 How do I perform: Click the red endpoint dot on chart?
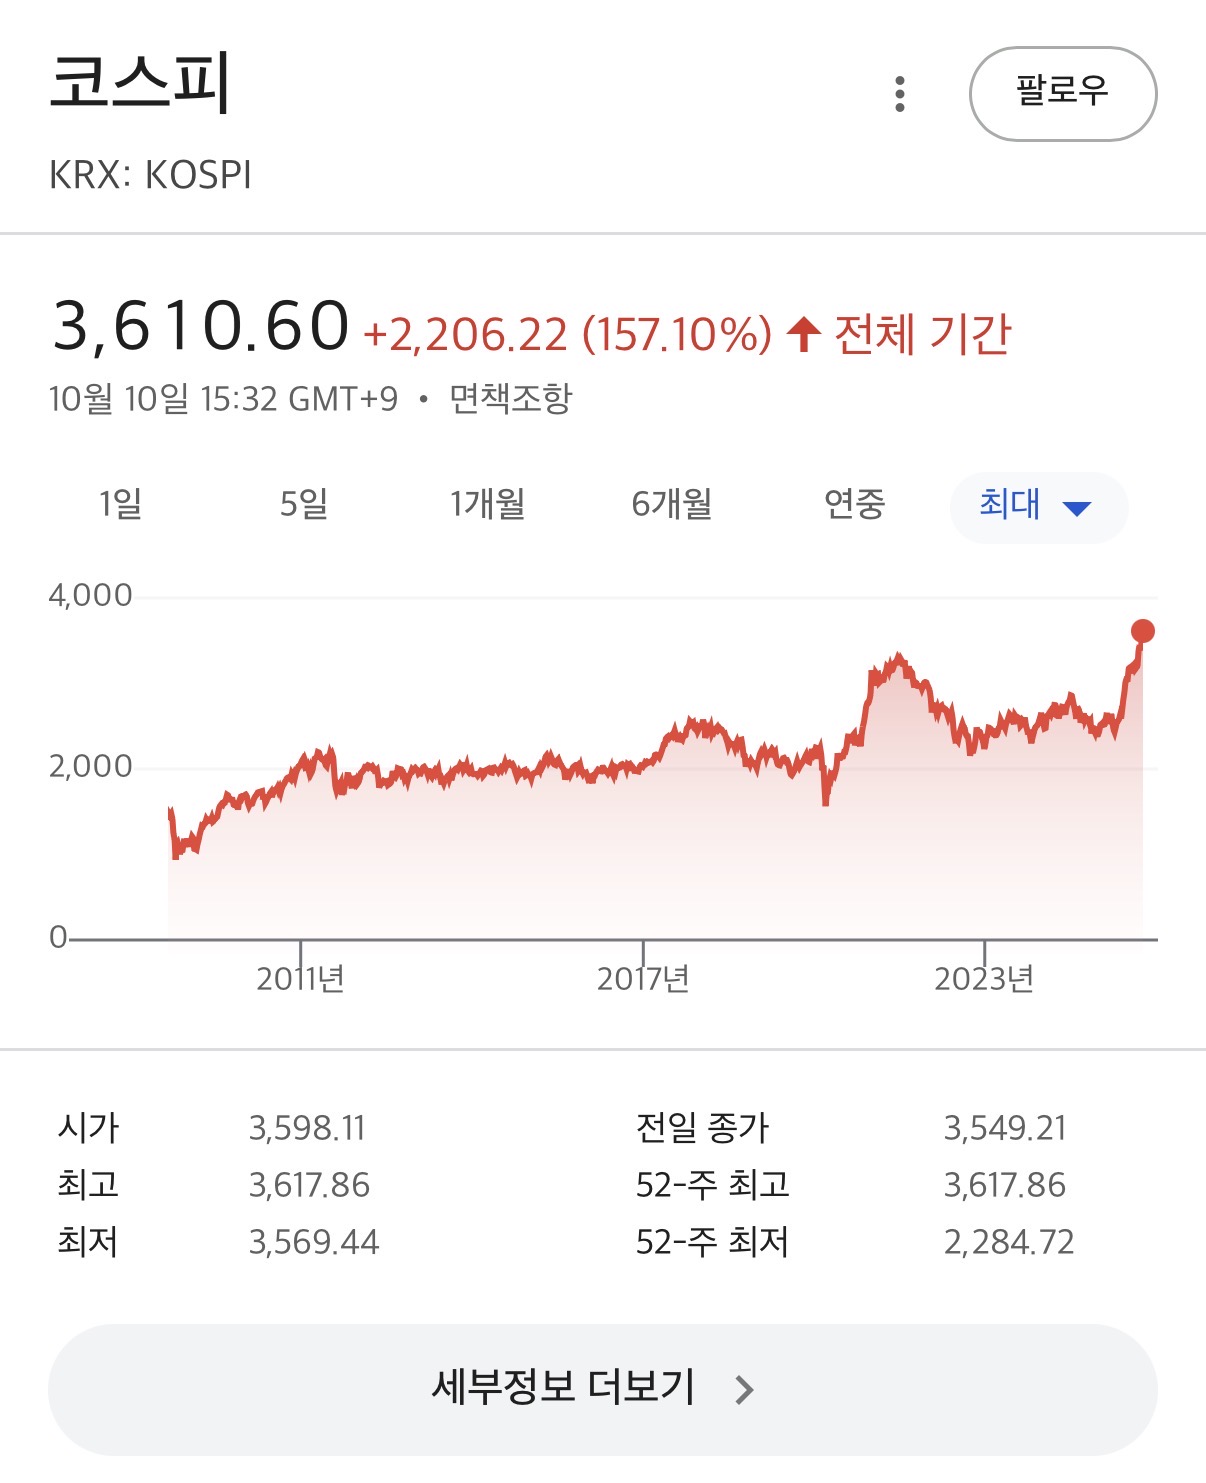pos(1142,631)
